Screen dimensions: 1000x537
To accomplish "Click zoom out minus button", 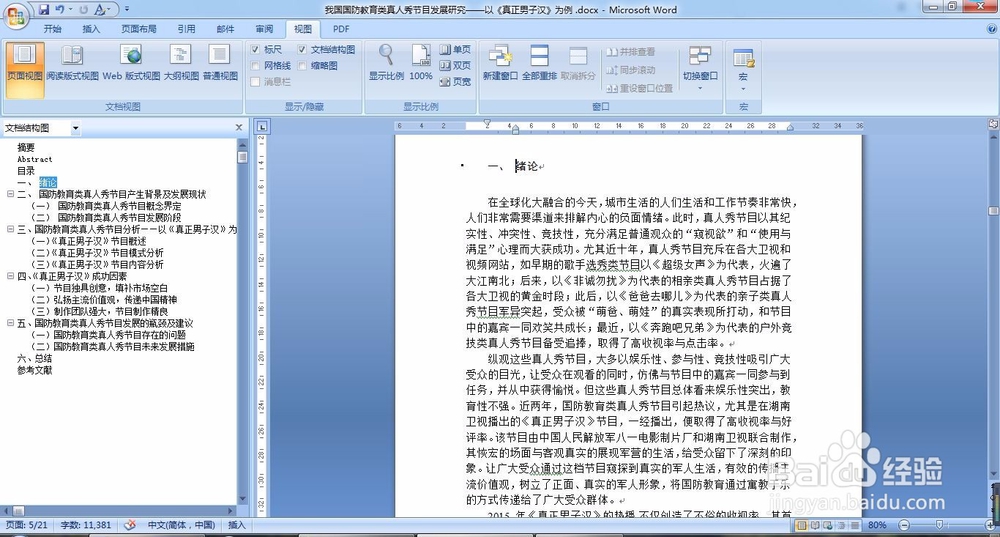I will click(x=904, y=525).
